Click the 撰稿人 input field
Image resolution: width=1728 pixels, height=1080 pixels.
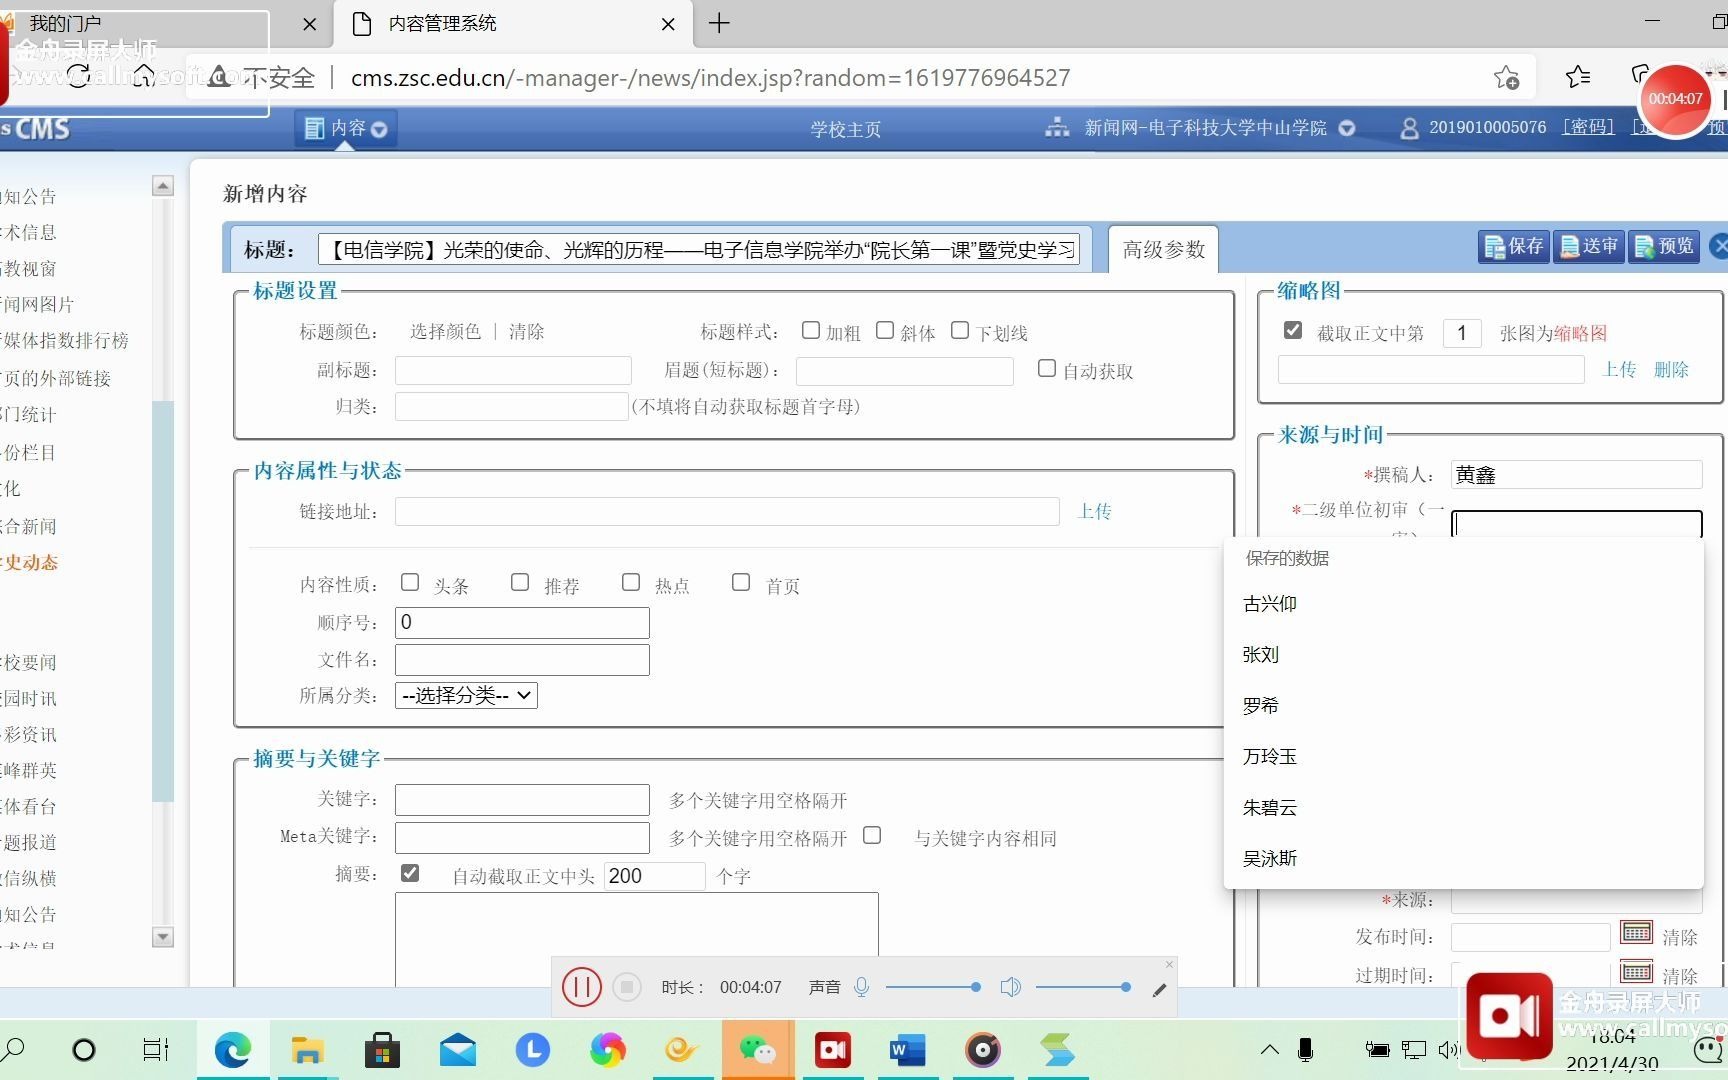[1576, 474]
